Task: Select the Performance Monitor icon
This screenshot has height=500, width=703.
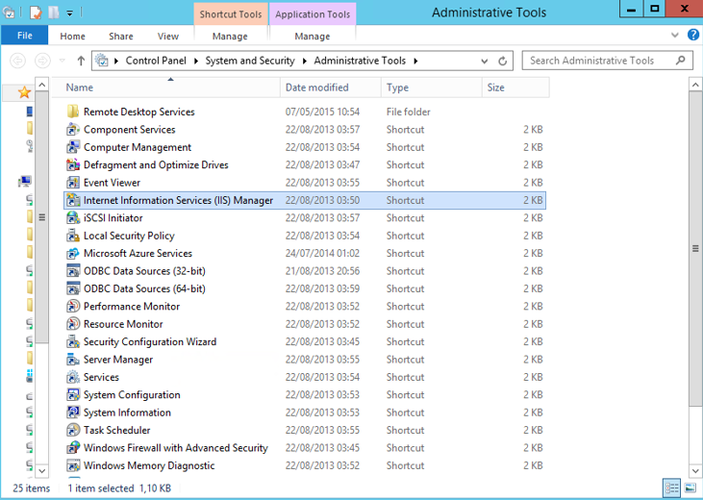Action: (x=73, y=306)
